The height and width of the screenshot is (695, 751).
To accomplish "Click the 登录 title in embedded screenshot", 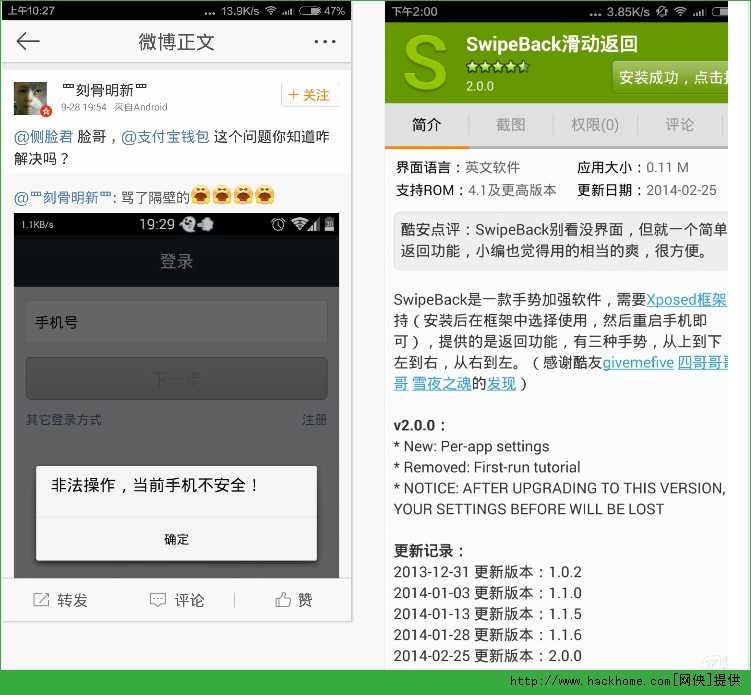I will point(176,261).
